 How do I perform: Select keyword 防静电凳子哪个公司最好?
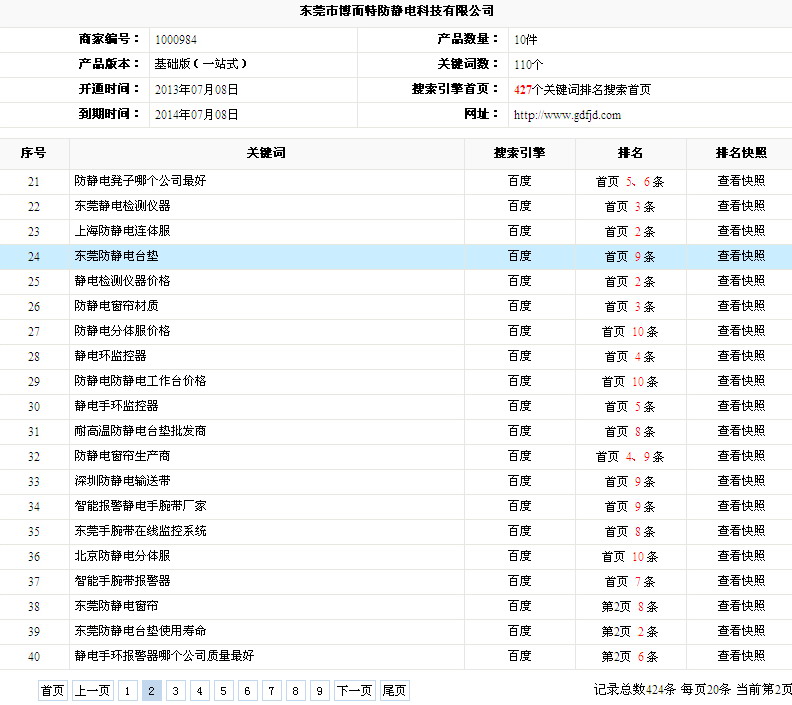click(140, 181)
